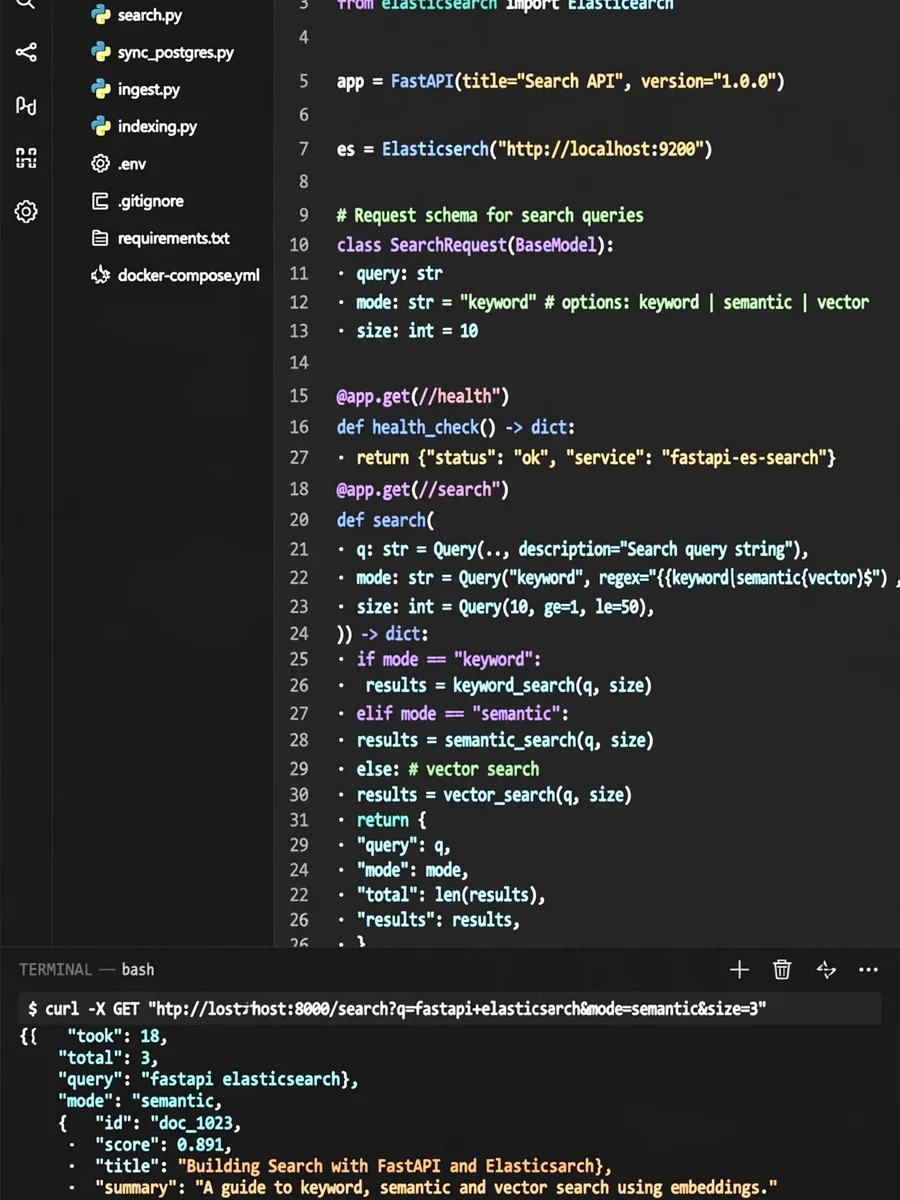This screenshot has width=900, height=1200.
Task: Click 'else: # vector search' line
Action: pos(448,769)
